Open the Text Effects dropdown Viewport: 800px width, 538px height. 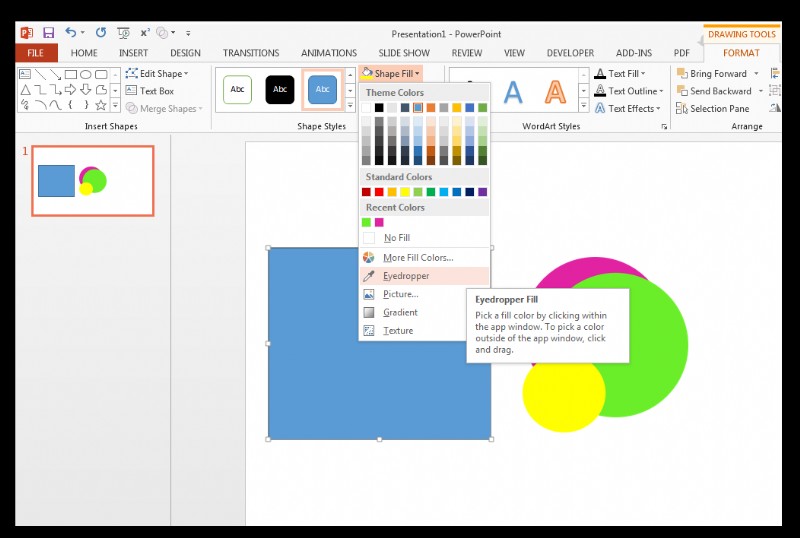628,108
